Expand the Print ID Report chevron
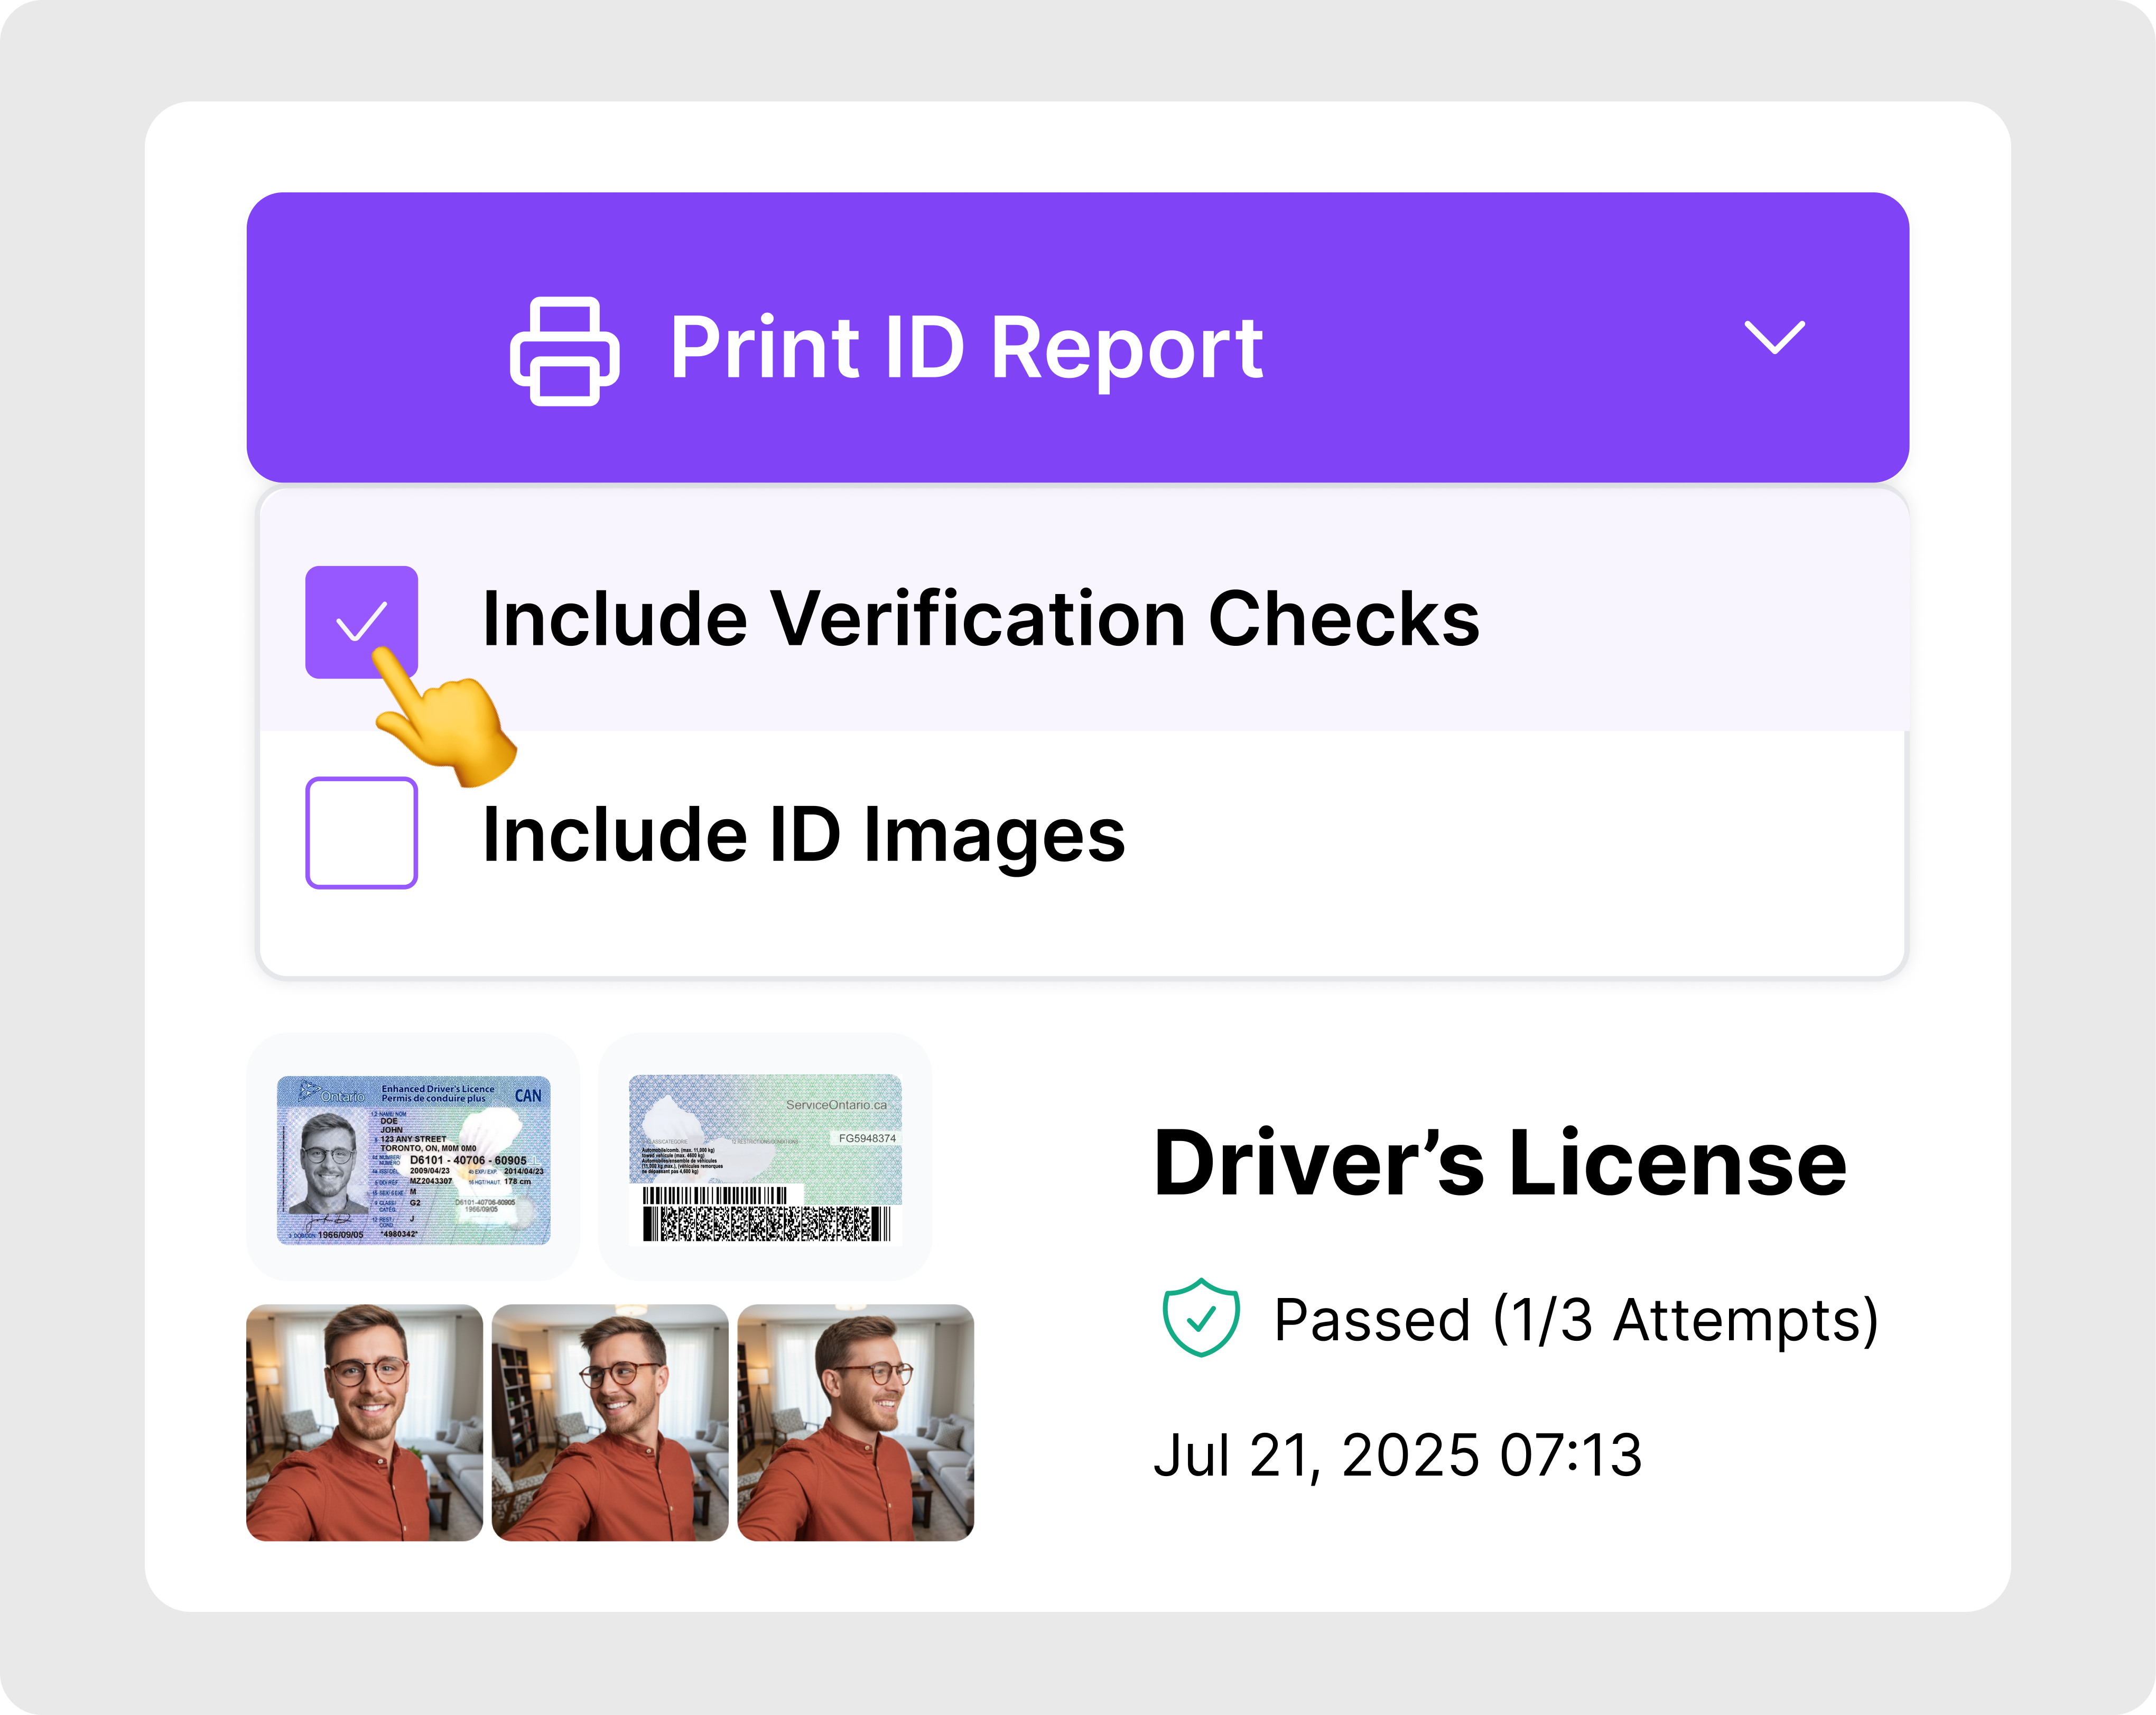2156x1715 pixels. [x=1774, y=337]
